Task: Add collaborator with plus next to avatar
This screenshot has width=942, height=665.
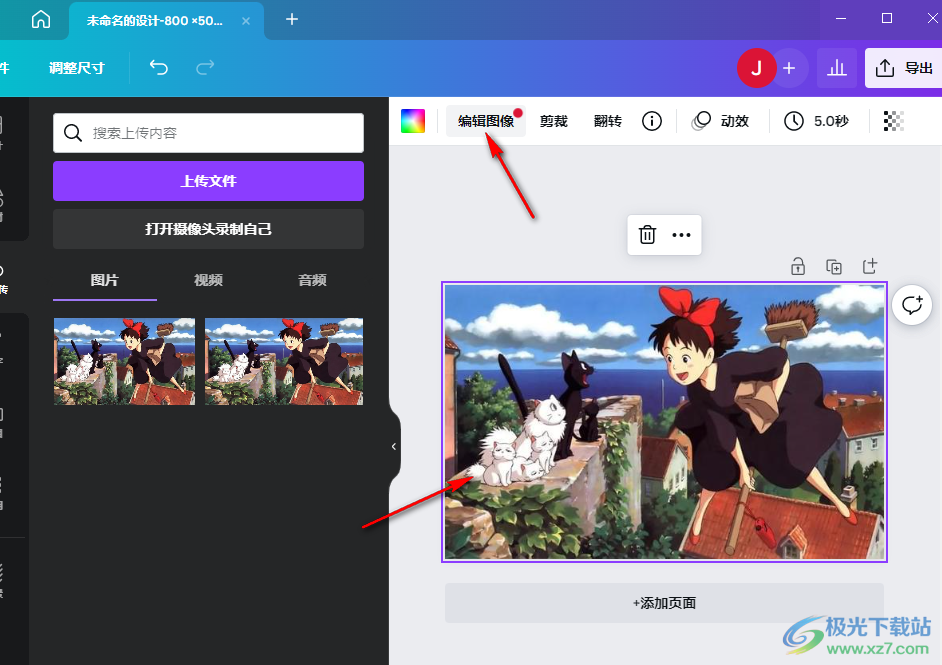Action: click(789, 68)
